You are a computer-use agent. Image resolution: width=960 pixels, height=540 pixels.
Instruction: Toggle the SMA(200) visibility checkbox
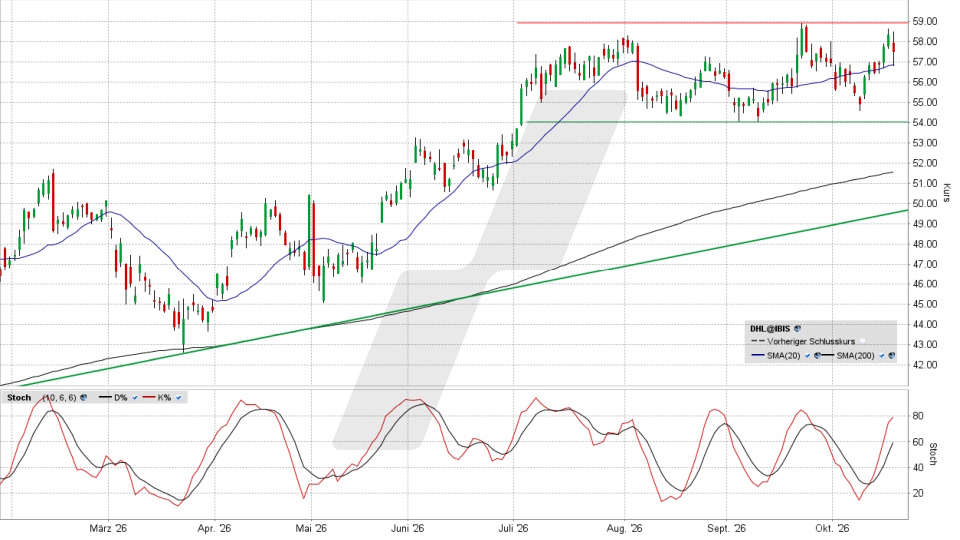point(882,356)
